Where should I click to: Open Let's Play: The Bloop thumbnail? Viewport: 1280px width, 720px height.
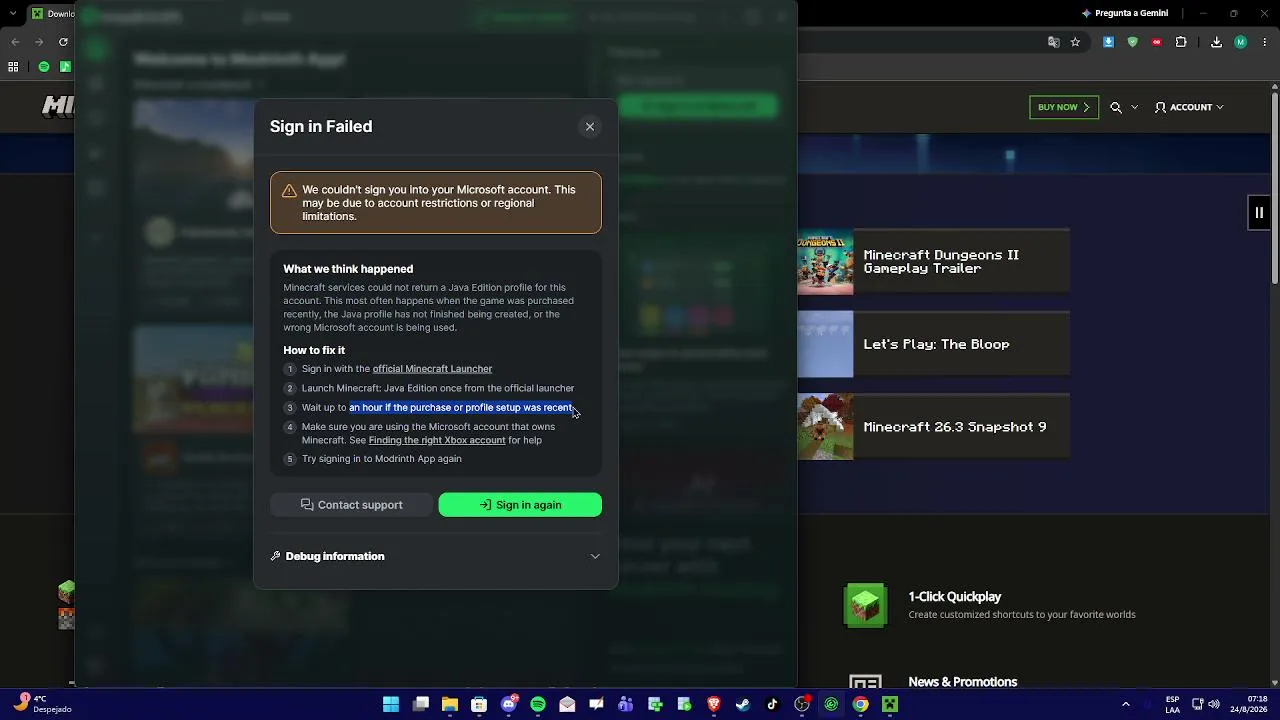point(825,344)
